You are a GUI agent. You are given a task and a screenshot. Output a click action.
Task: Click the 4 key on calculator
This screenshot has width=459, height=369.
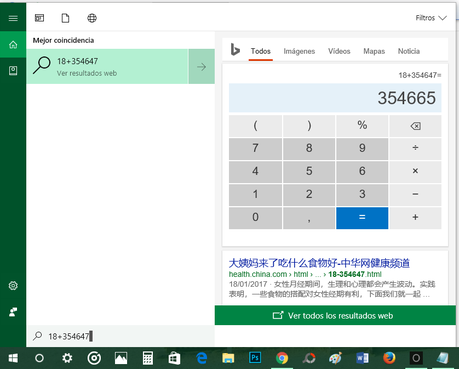pyautogui.click(x=255, y=172)
